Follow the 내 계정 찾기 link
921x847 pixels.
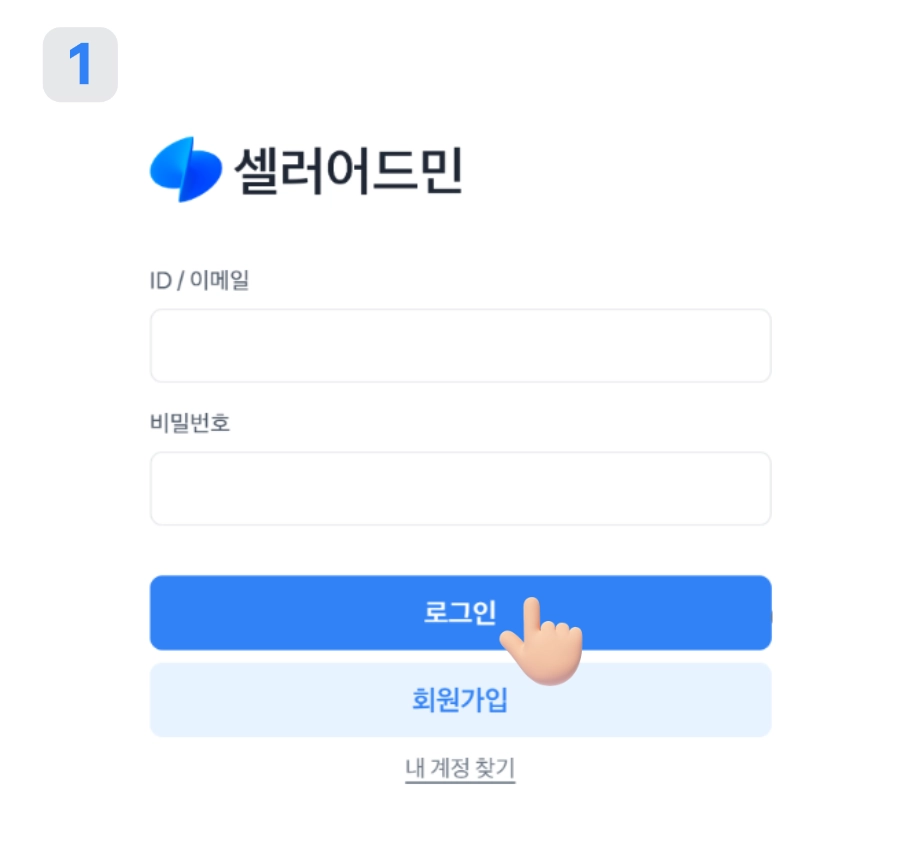point(460,769)
